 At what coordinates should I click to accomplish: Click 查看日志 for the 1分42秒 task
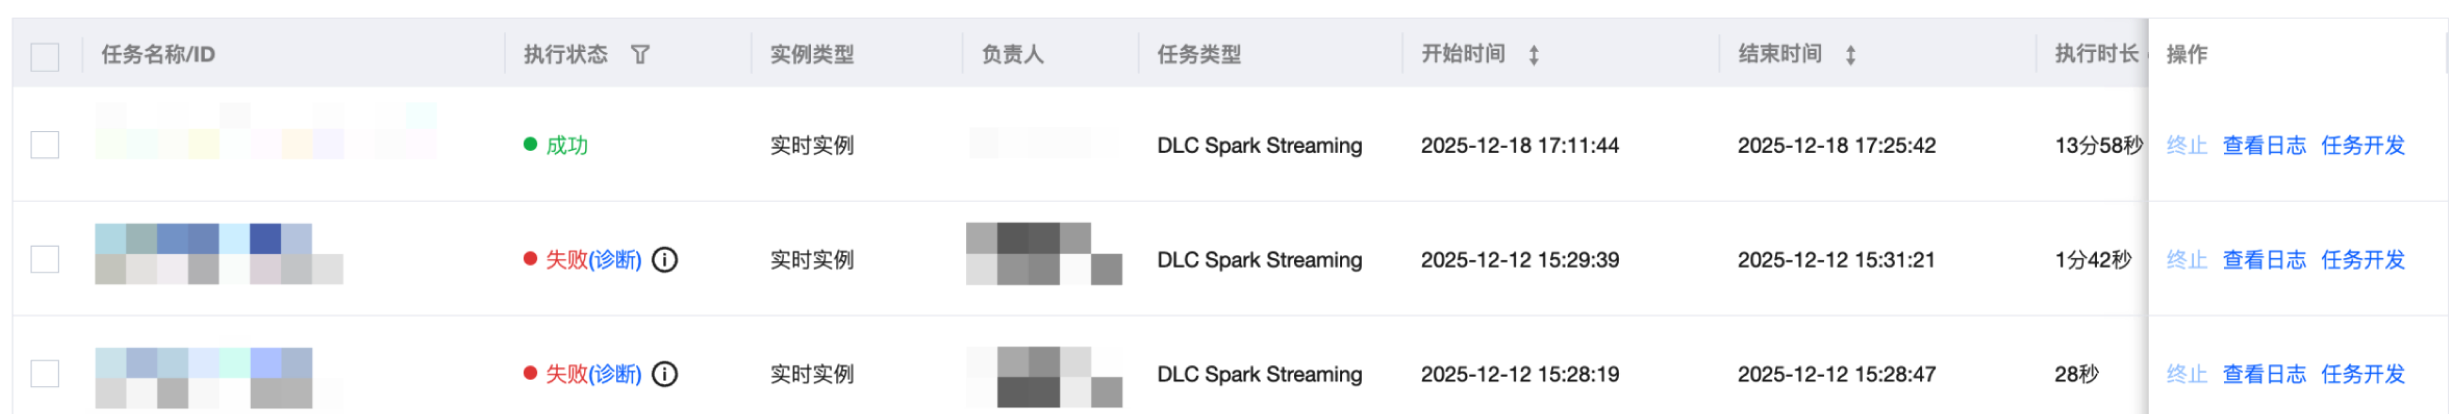tap(2264, 260)
